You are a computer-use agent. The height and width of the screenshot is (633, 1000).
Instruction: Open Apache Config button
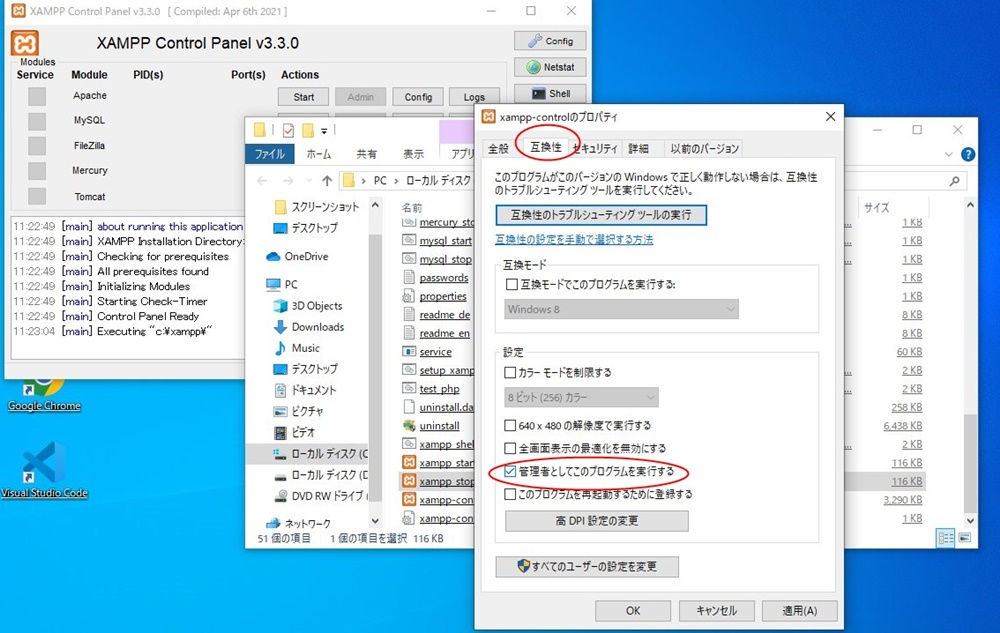tap(418, 97)
